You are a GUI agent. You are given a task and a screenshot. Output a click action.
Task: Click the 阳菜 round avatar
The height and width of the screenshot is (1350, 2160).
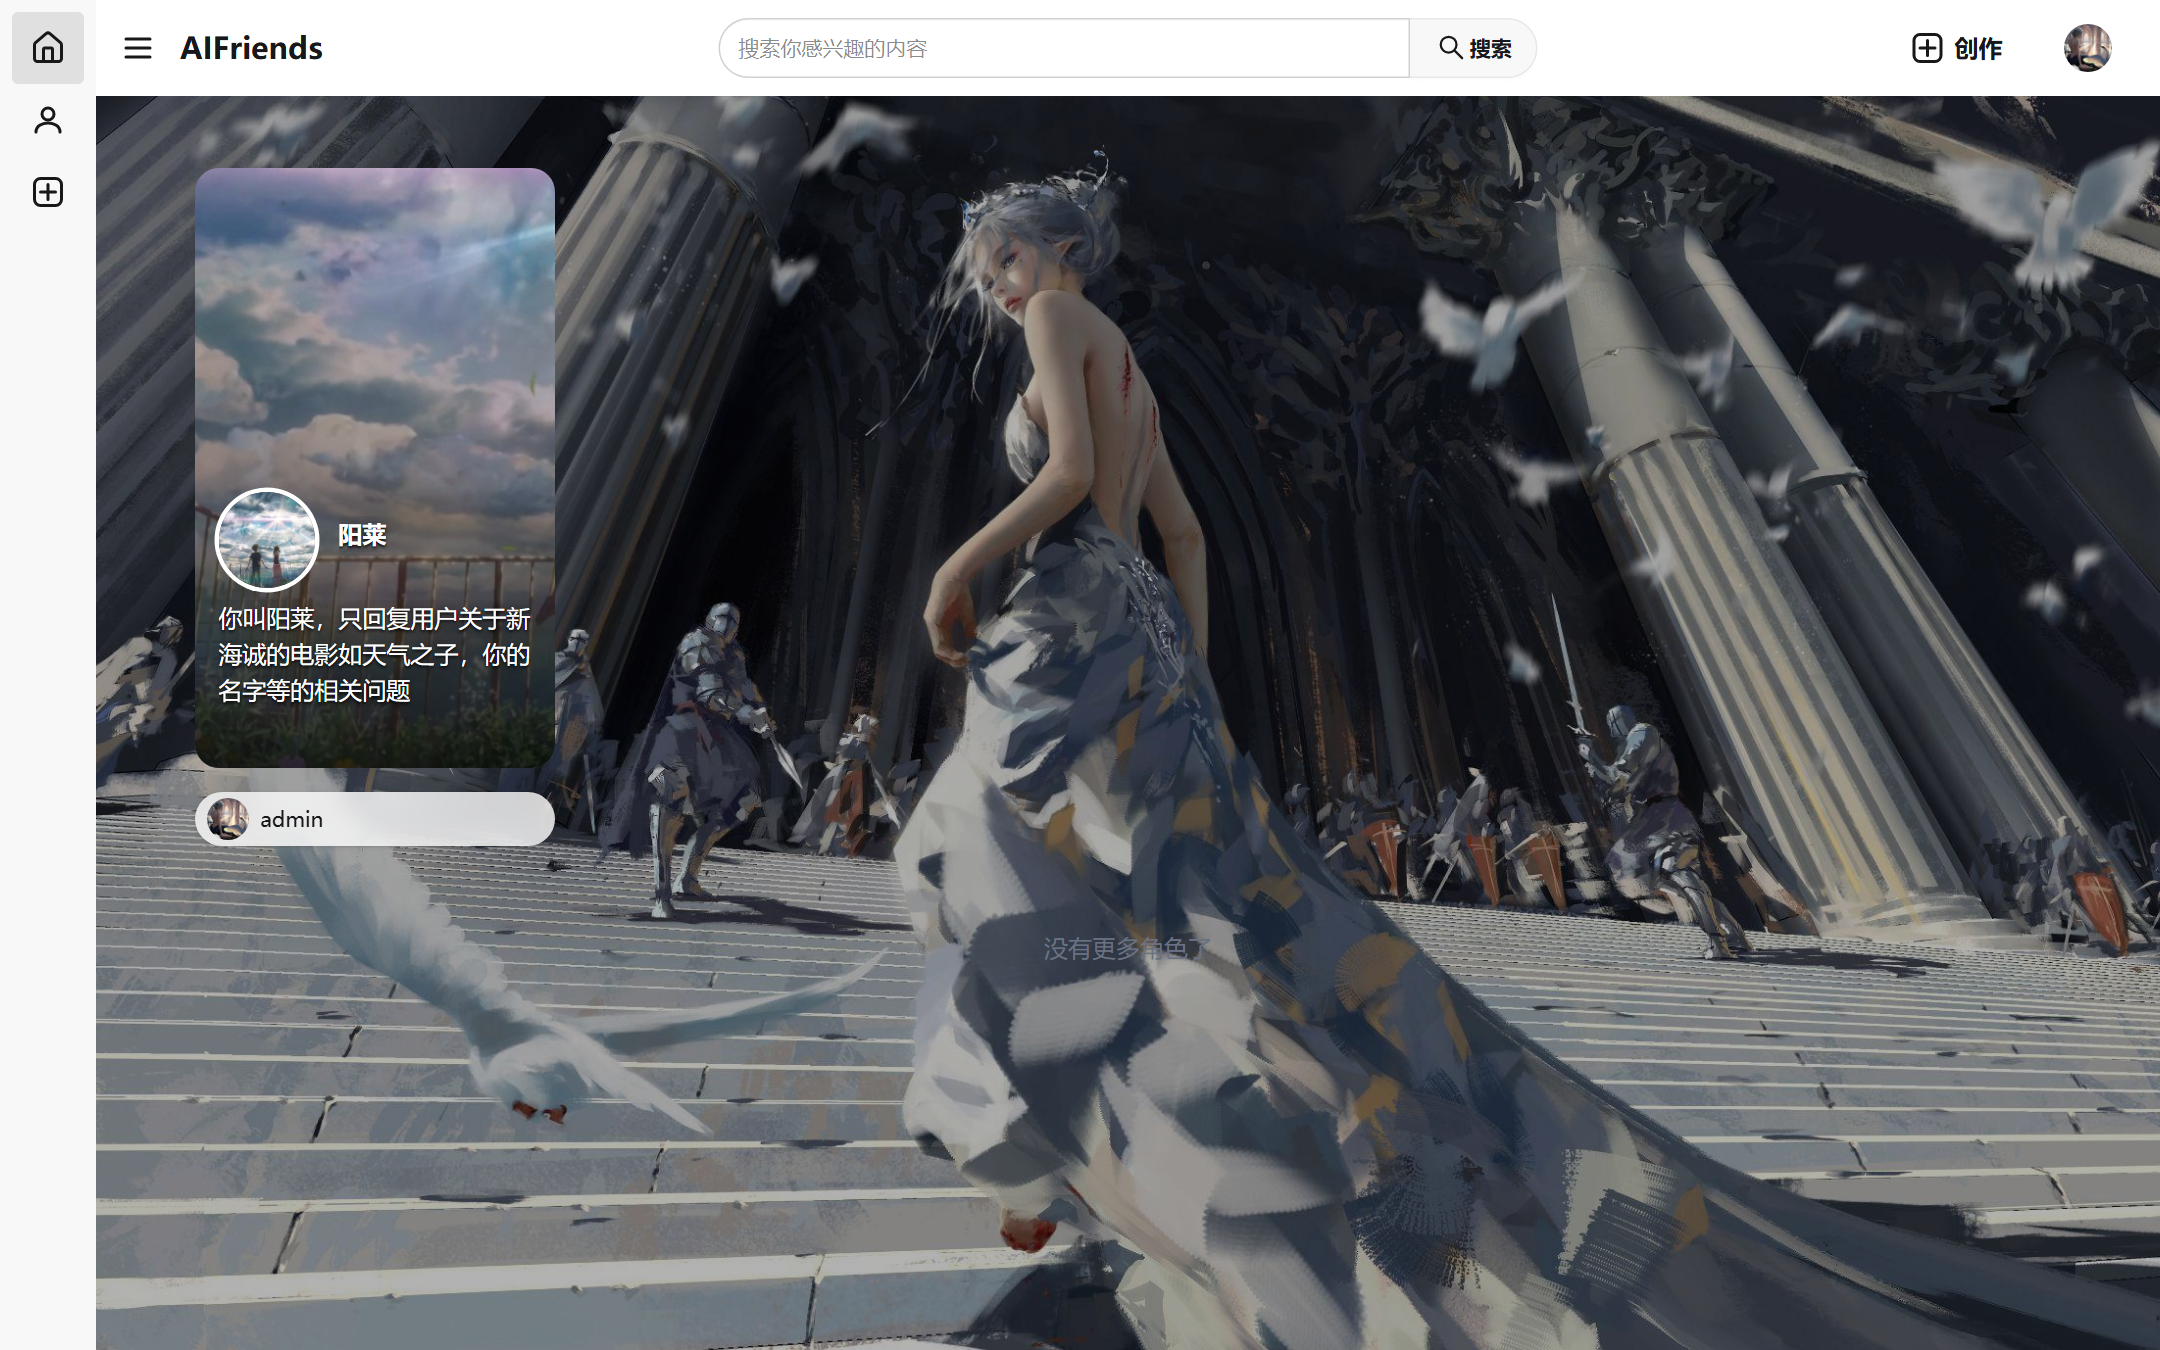(267, 540)
